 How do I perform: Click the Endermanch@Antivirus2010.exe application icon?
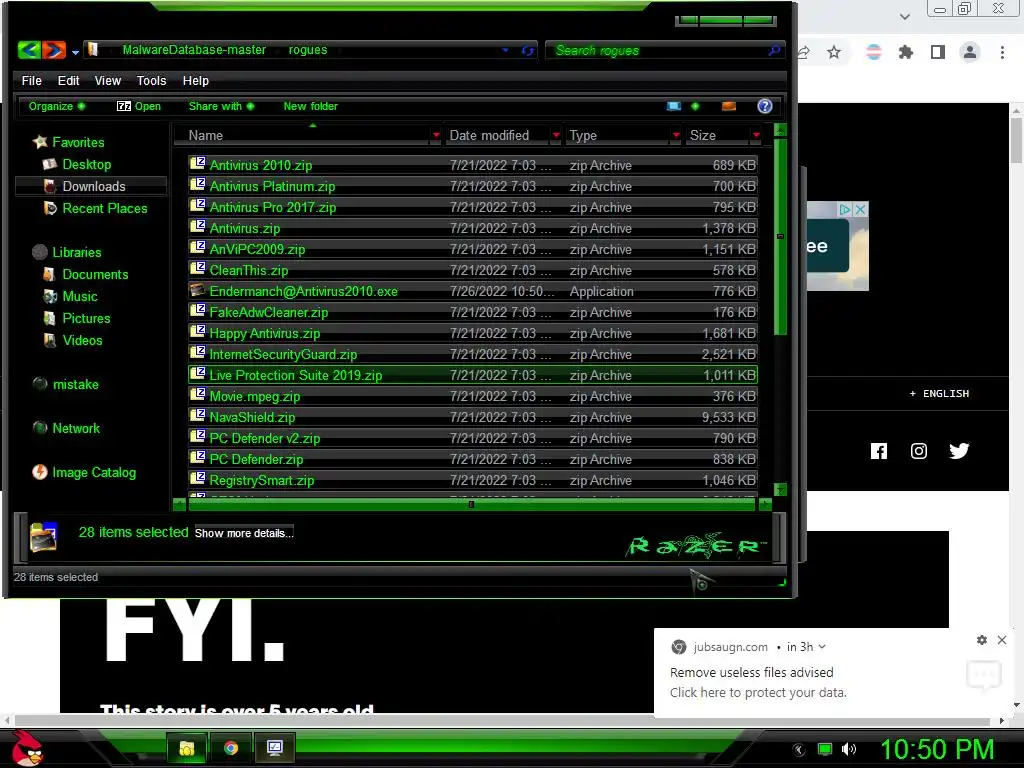197,290
